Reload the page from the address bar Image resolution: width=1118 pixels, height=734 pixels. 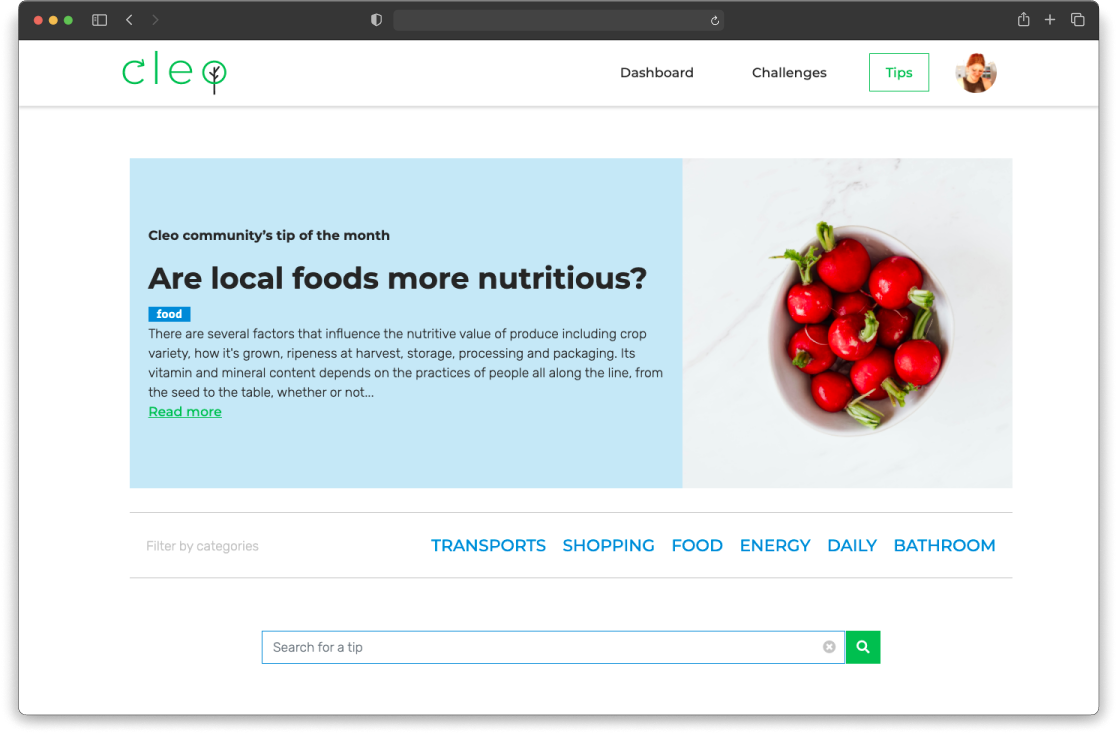point(715,20)
